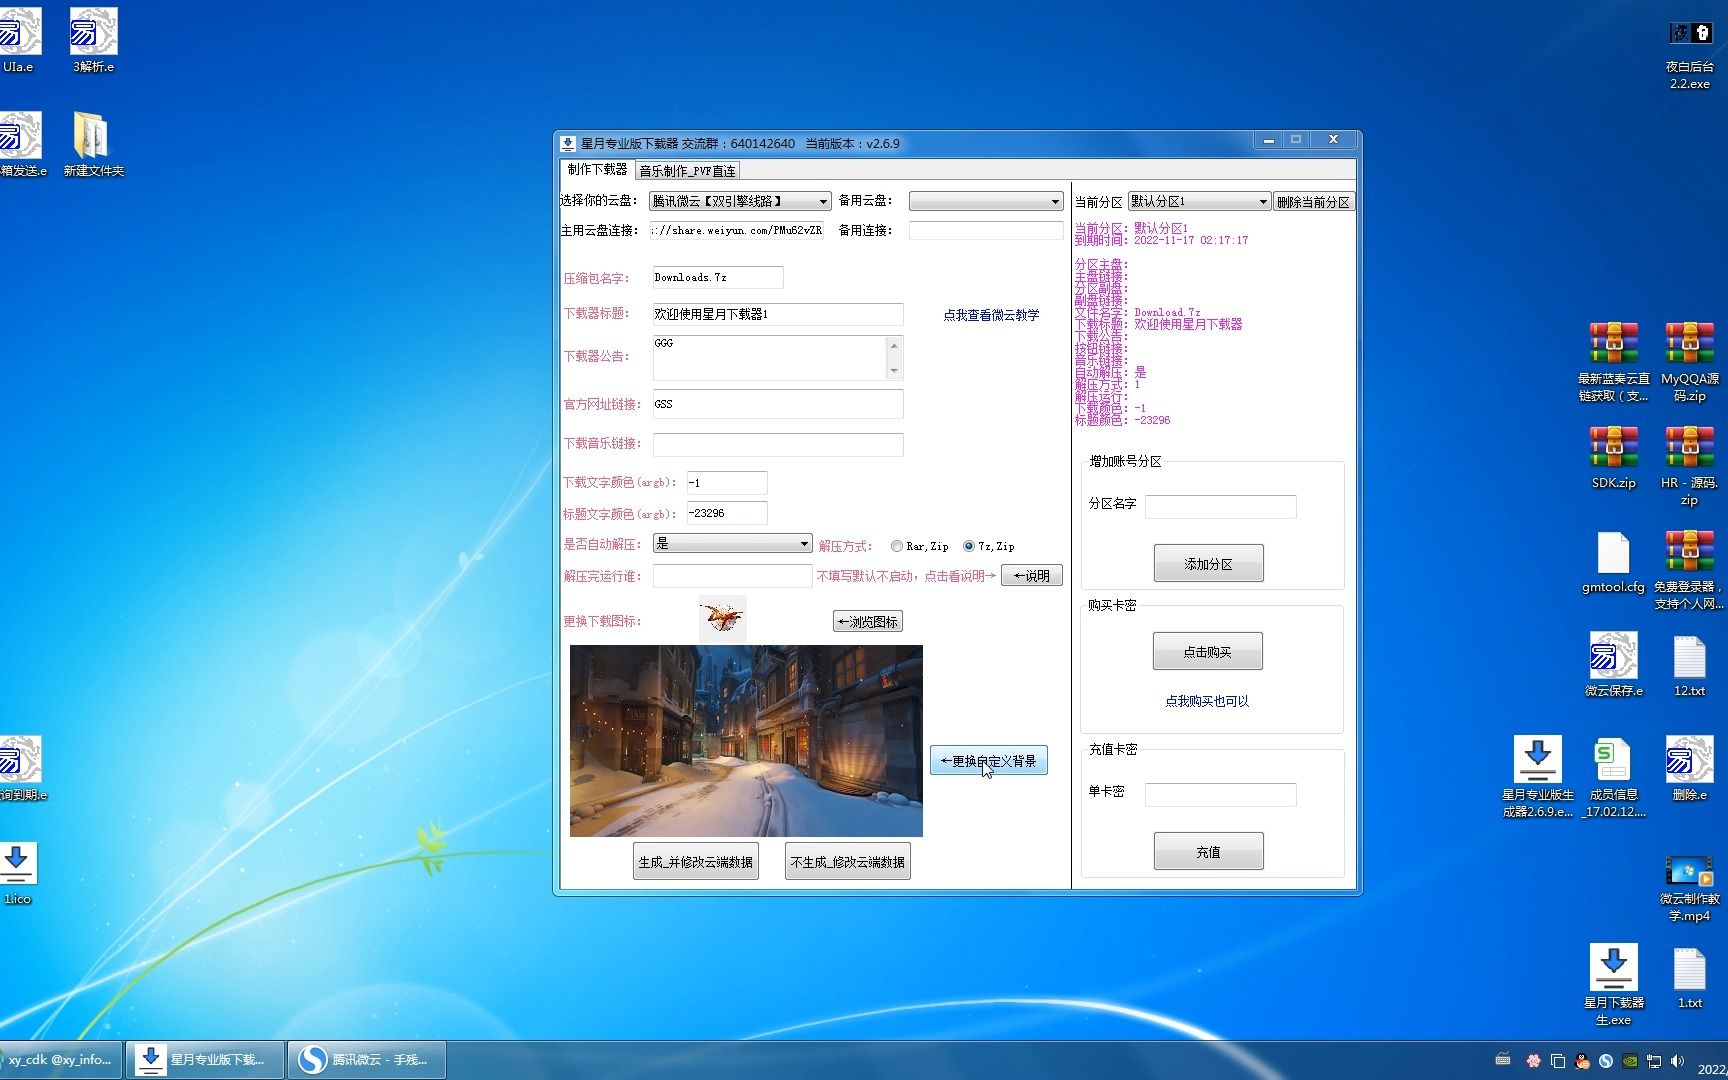Click the volume speaker tray icon
This screenshot has width=1728, height=1080.
[x=1678, y=1061]
